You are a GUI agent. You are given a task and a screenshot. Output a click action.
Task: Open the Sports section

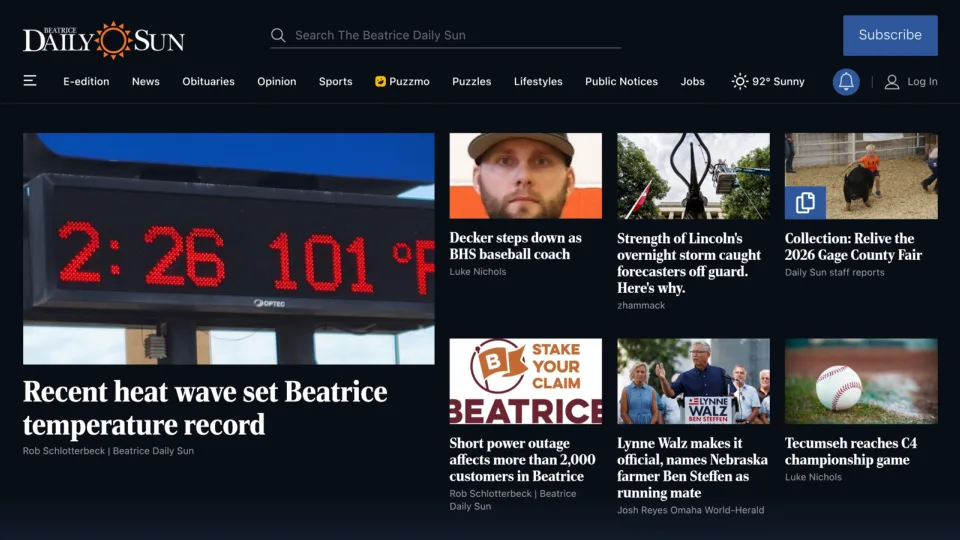336,81
